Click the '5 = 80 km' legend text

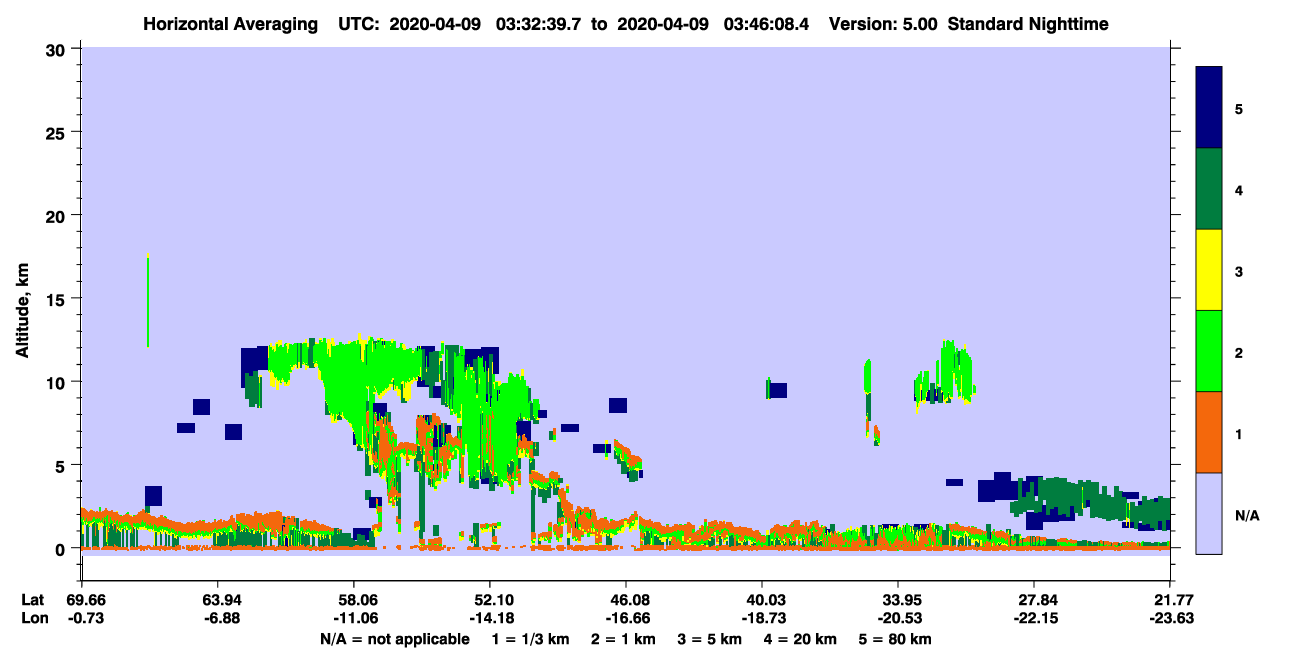894,639
